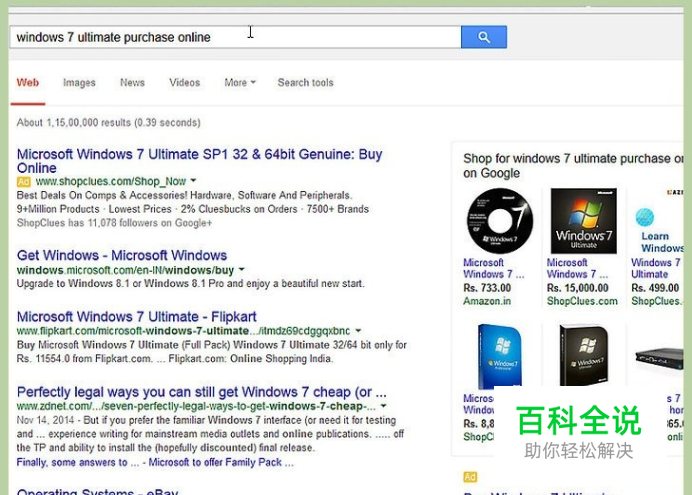Click the Rs. 499.00 Windows 7 Ultimate product link

click(656, 268)
